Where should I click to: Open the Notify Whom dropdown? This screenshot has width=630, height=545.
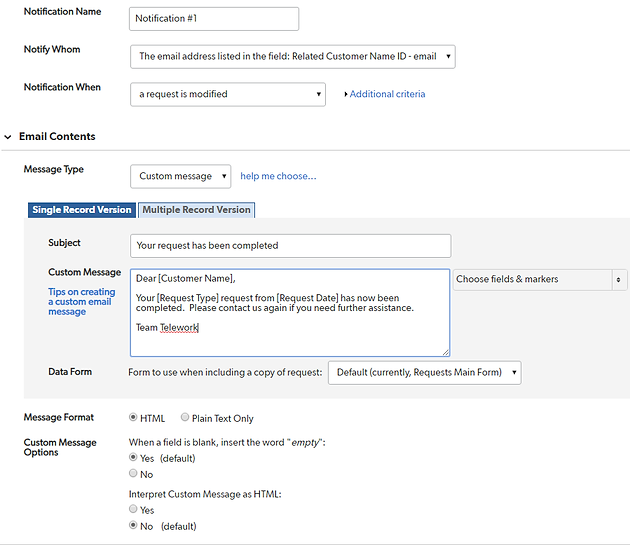pyautogui.click(x=292, y=57)
